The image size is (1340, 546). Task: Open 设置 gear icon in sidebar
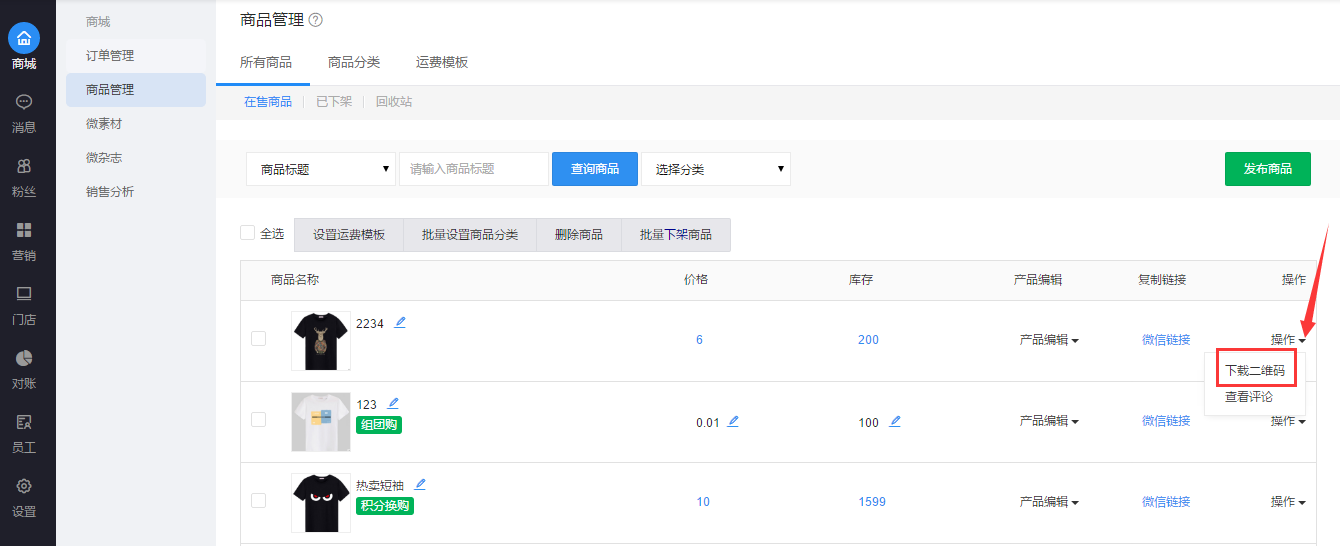click(x=24, y=486)
